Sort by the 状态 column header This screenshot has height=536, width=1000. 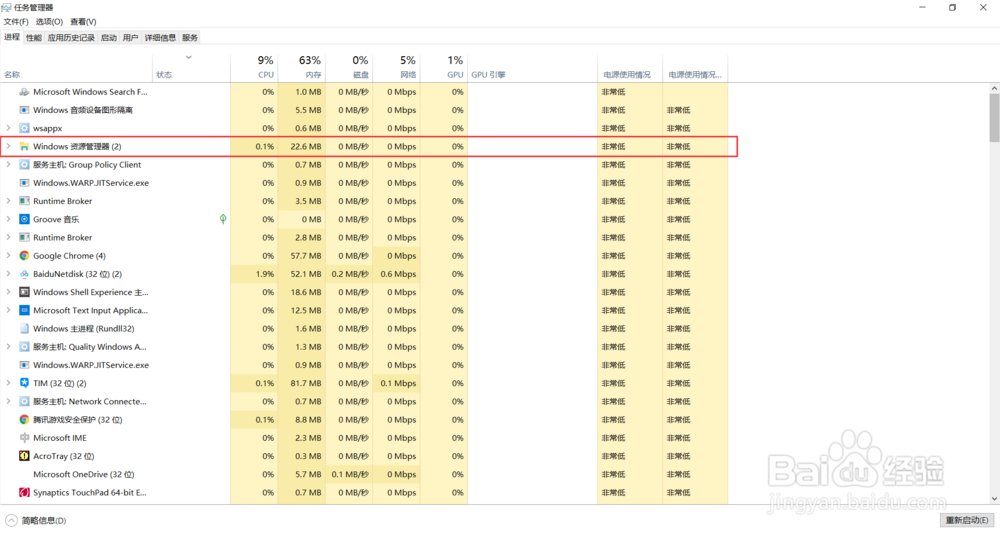pos(191,66)
